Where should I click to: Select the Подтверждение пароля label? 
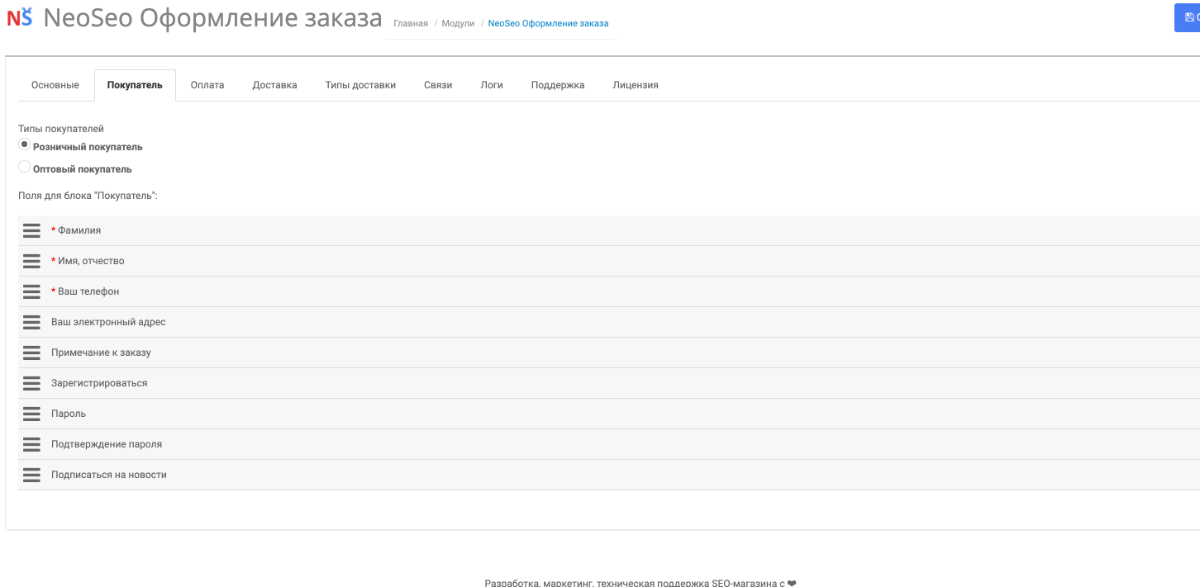[x=106, y=444]
